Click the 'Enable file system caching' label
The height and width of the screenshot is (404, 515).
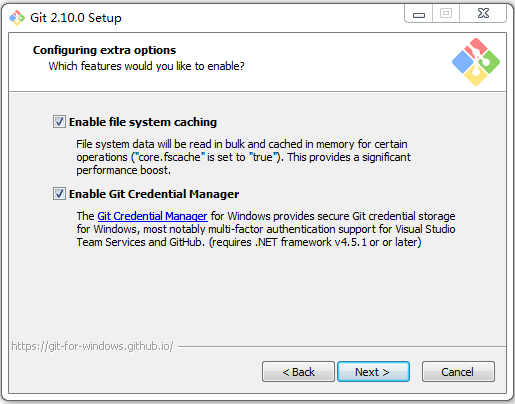click(x=143, y=122)
